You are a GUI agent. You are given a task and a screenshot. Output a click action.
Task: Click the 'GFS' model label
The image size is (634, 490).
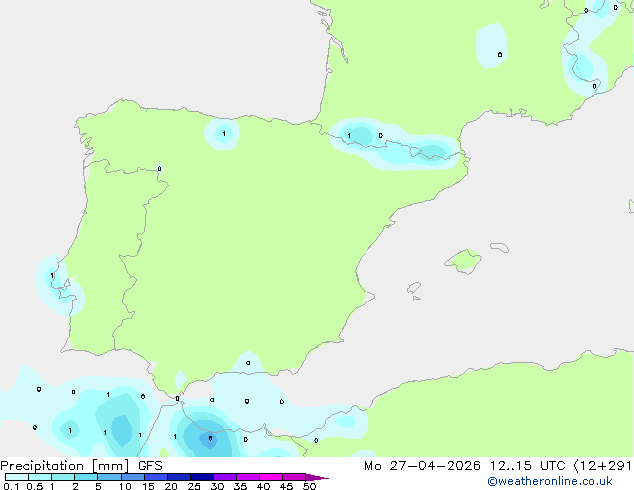150,466
